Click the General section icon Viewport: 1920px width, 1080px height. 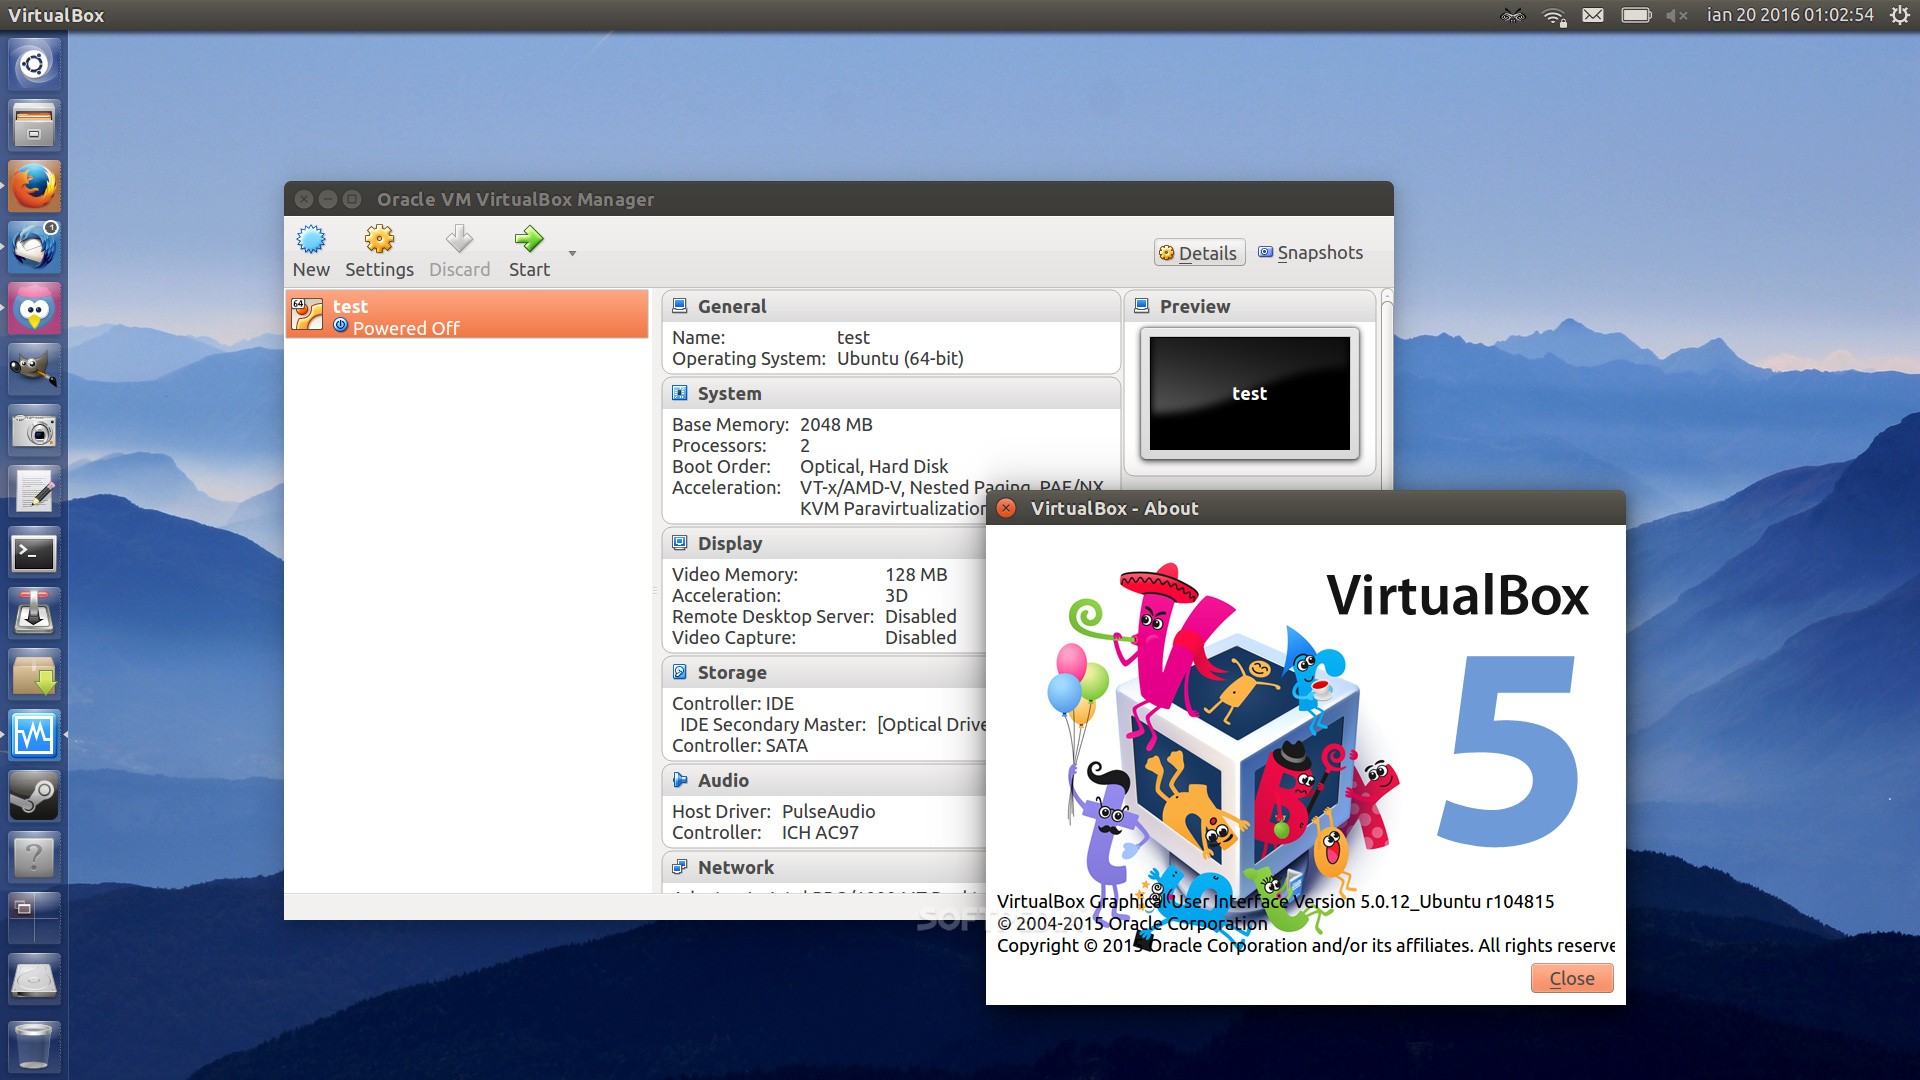coord(682,305)
